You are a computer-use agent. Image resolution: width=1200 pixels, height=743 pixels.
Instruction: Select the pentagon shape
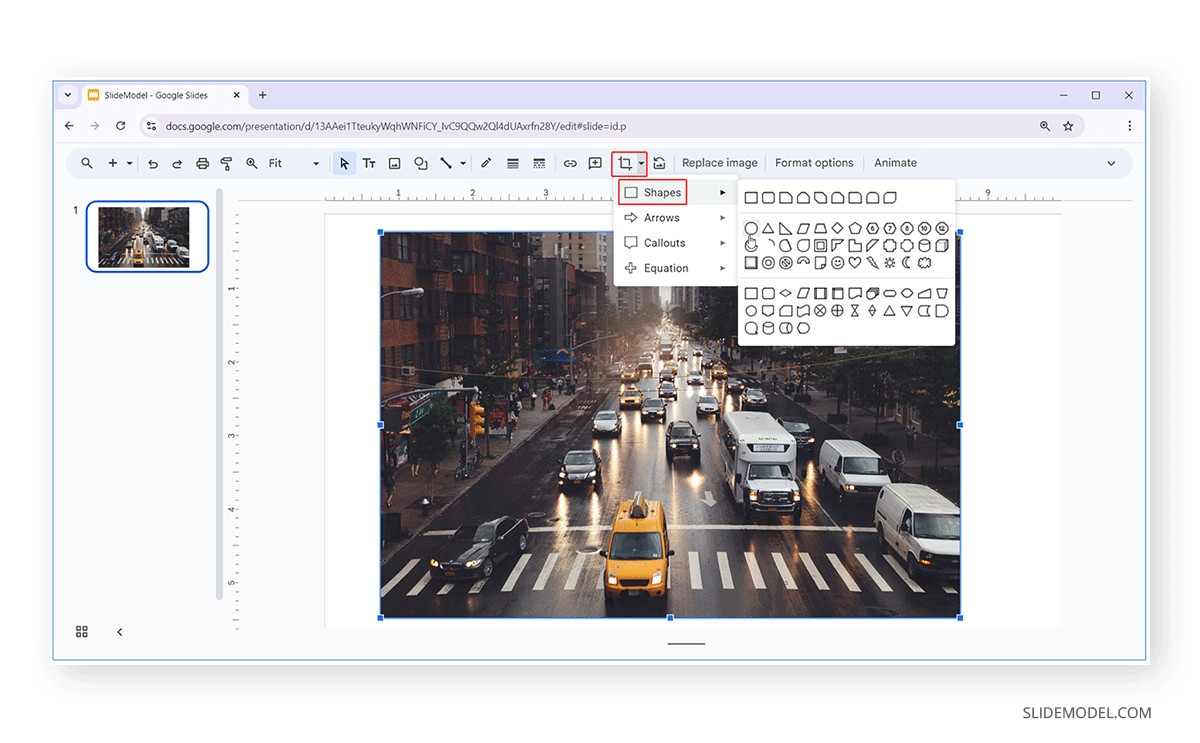coord(855,228)
